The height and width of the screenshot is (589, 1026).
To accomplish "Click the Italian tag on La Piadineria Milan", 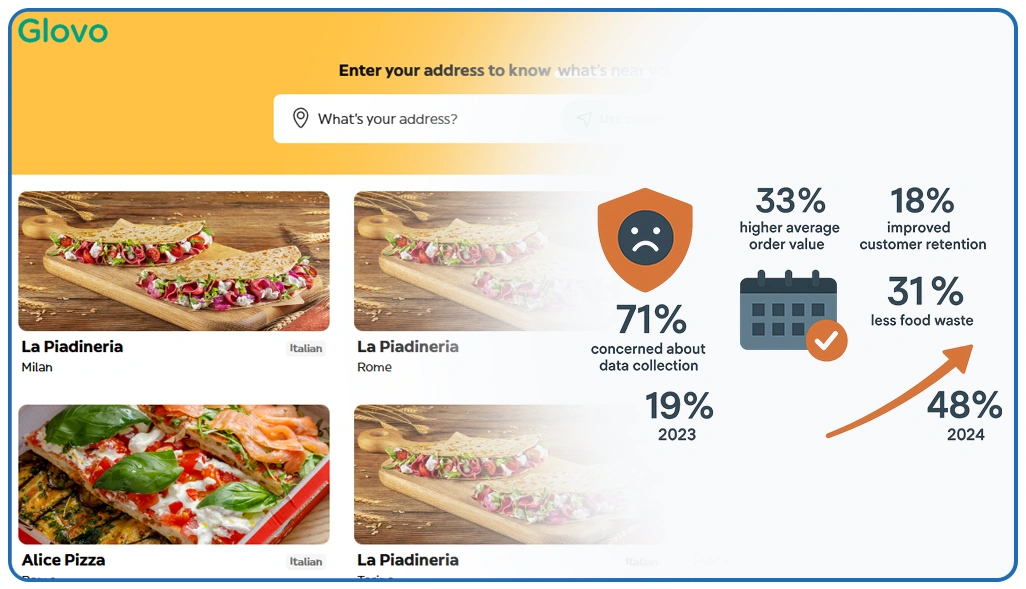I will click(306, 349).
